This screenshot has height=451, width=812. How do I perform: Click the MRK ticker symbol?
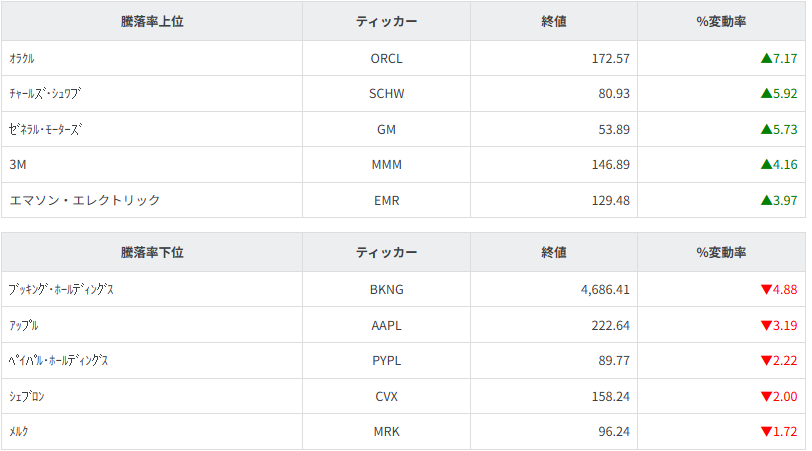pos(386,432)
